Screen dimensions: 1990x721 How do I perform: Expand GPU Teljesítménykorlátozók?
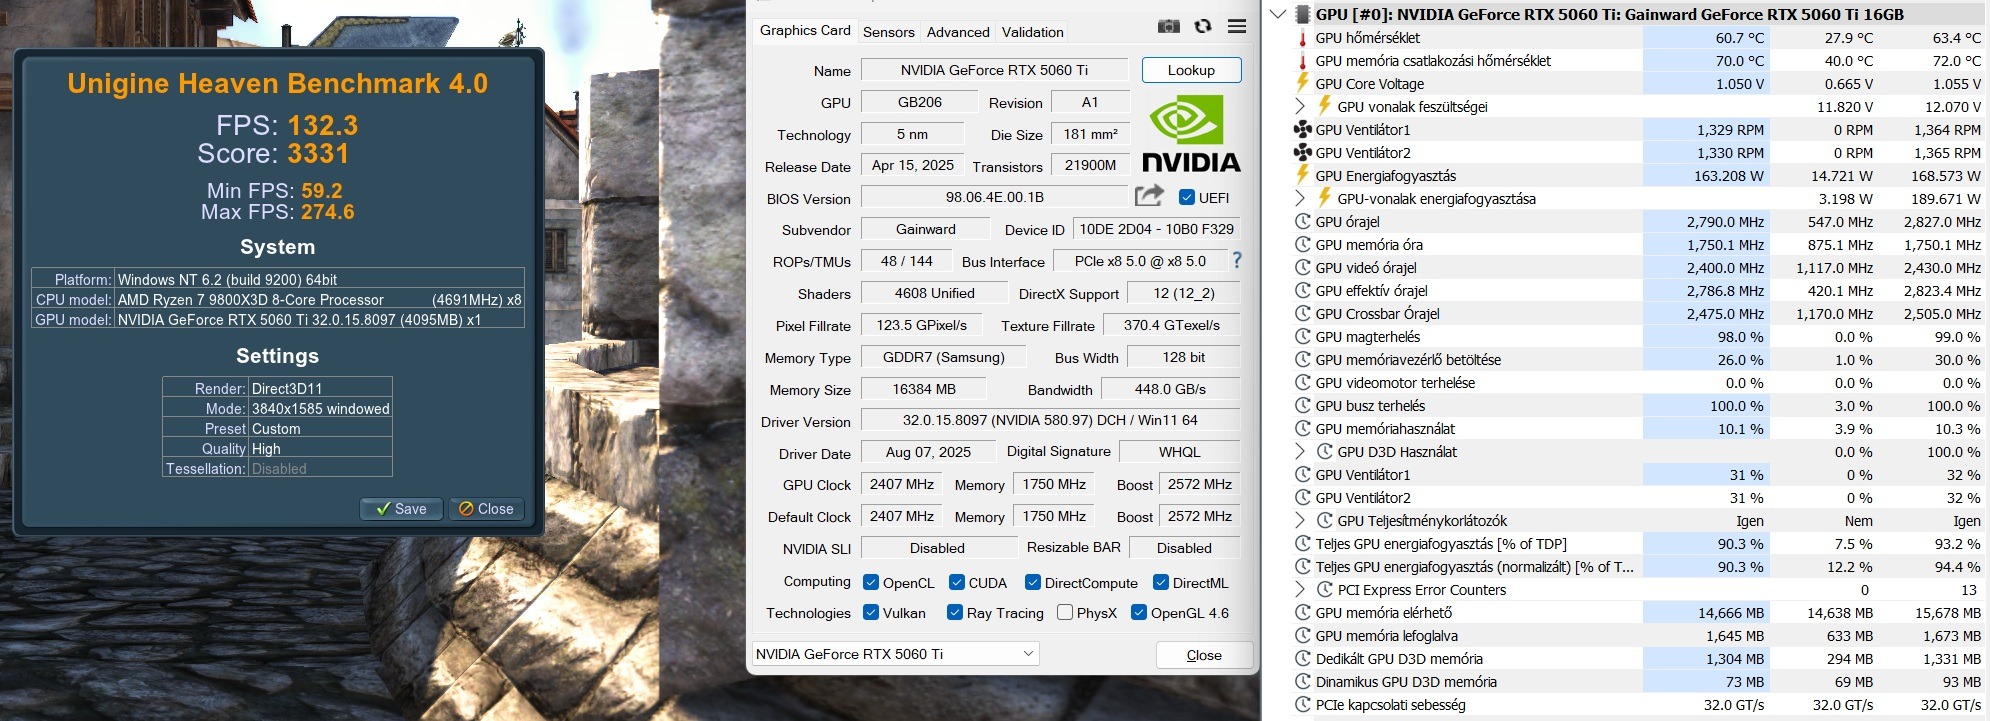coord(1300,520)
